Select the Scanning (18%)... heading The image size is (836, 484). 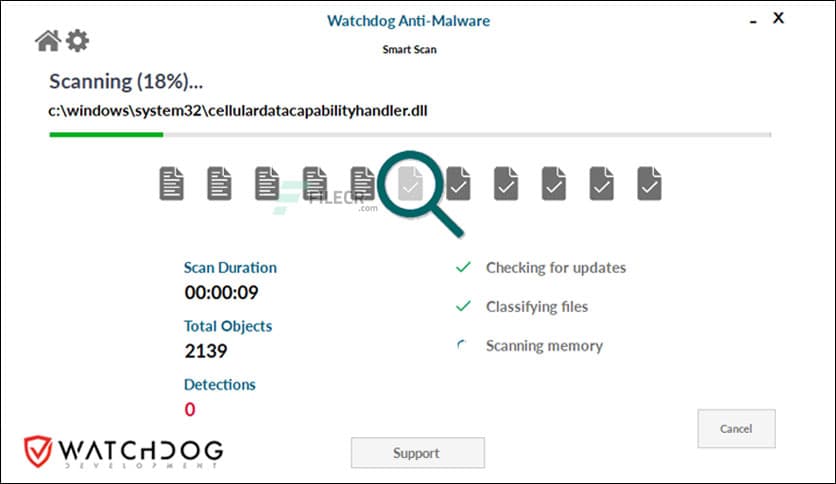(126, 82)
